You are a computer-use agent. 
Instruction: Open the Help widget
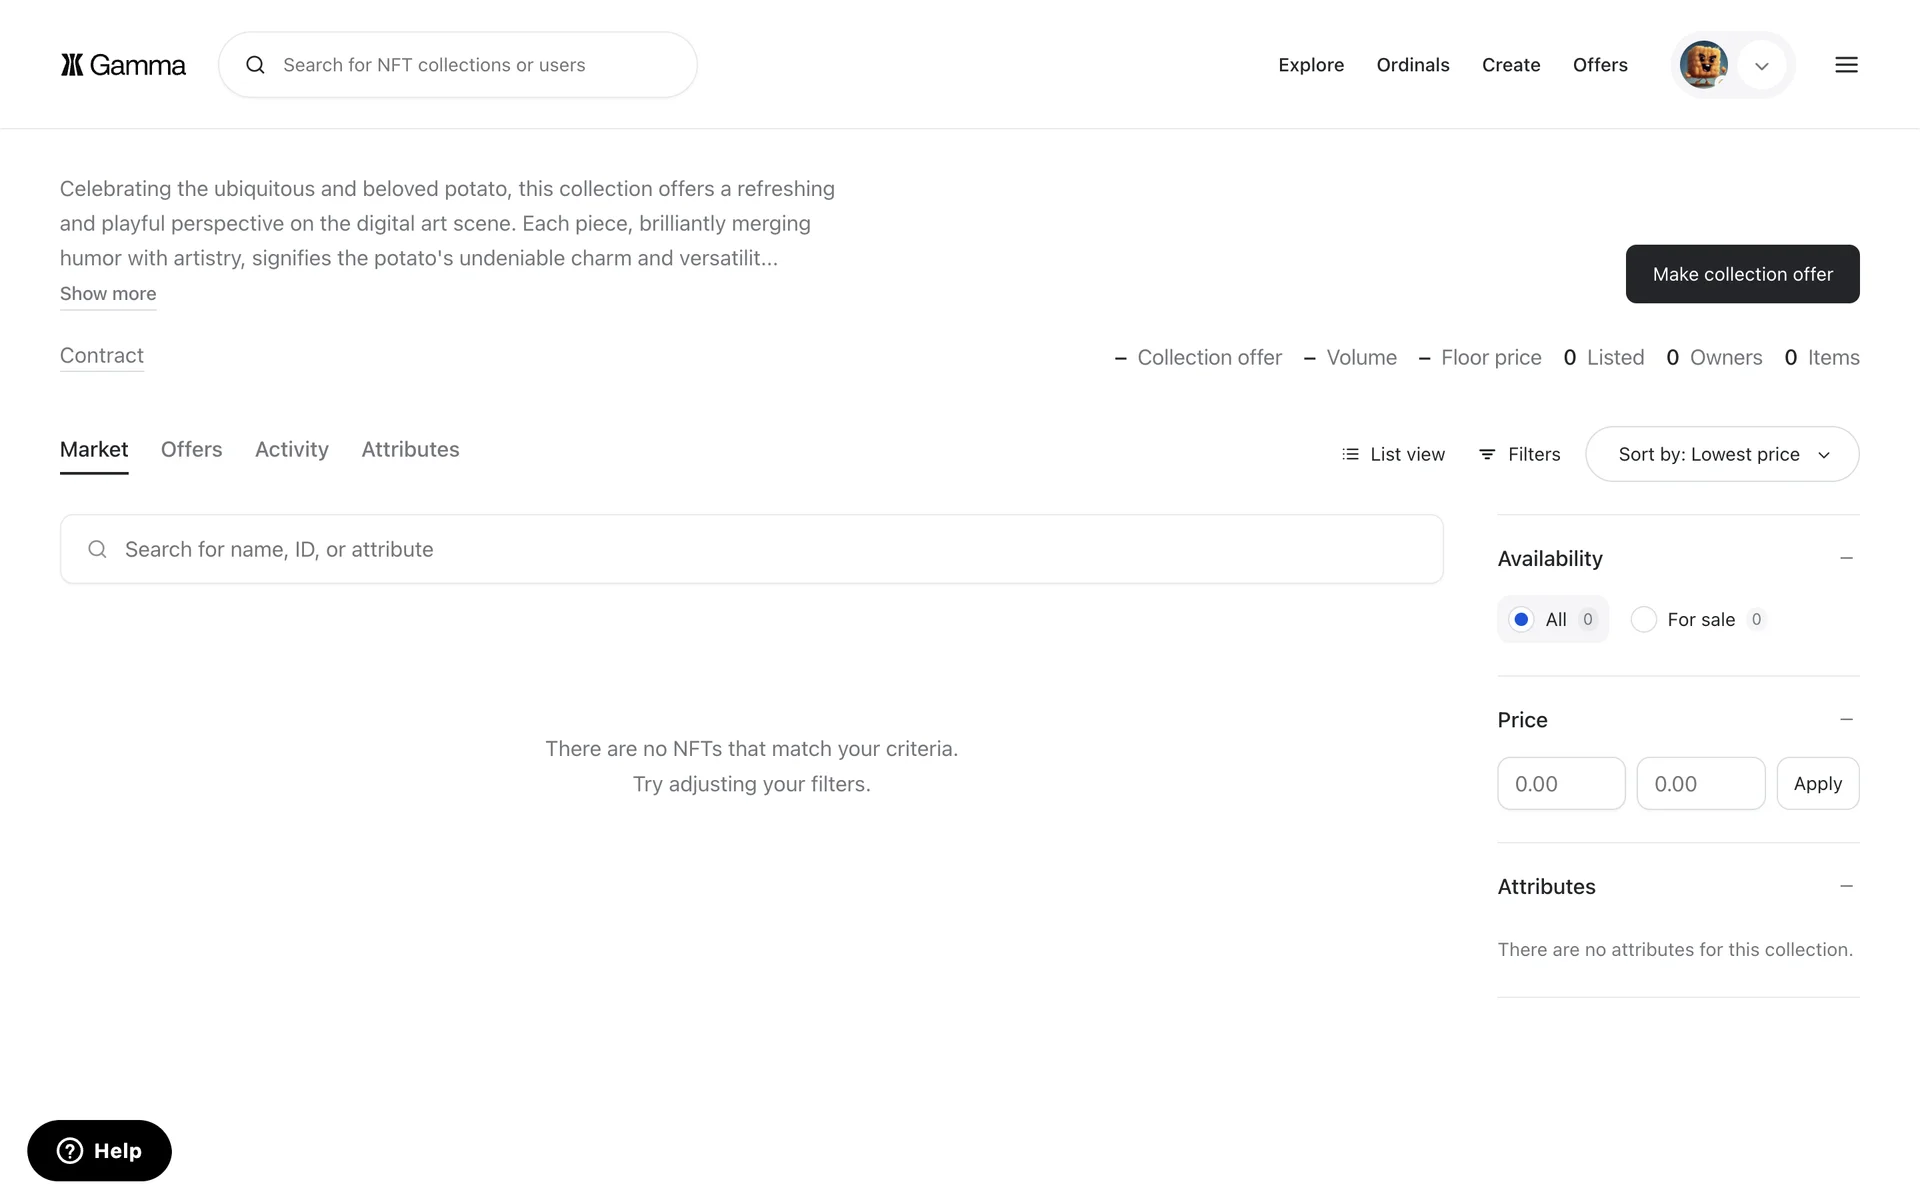tap(99, 1150)
